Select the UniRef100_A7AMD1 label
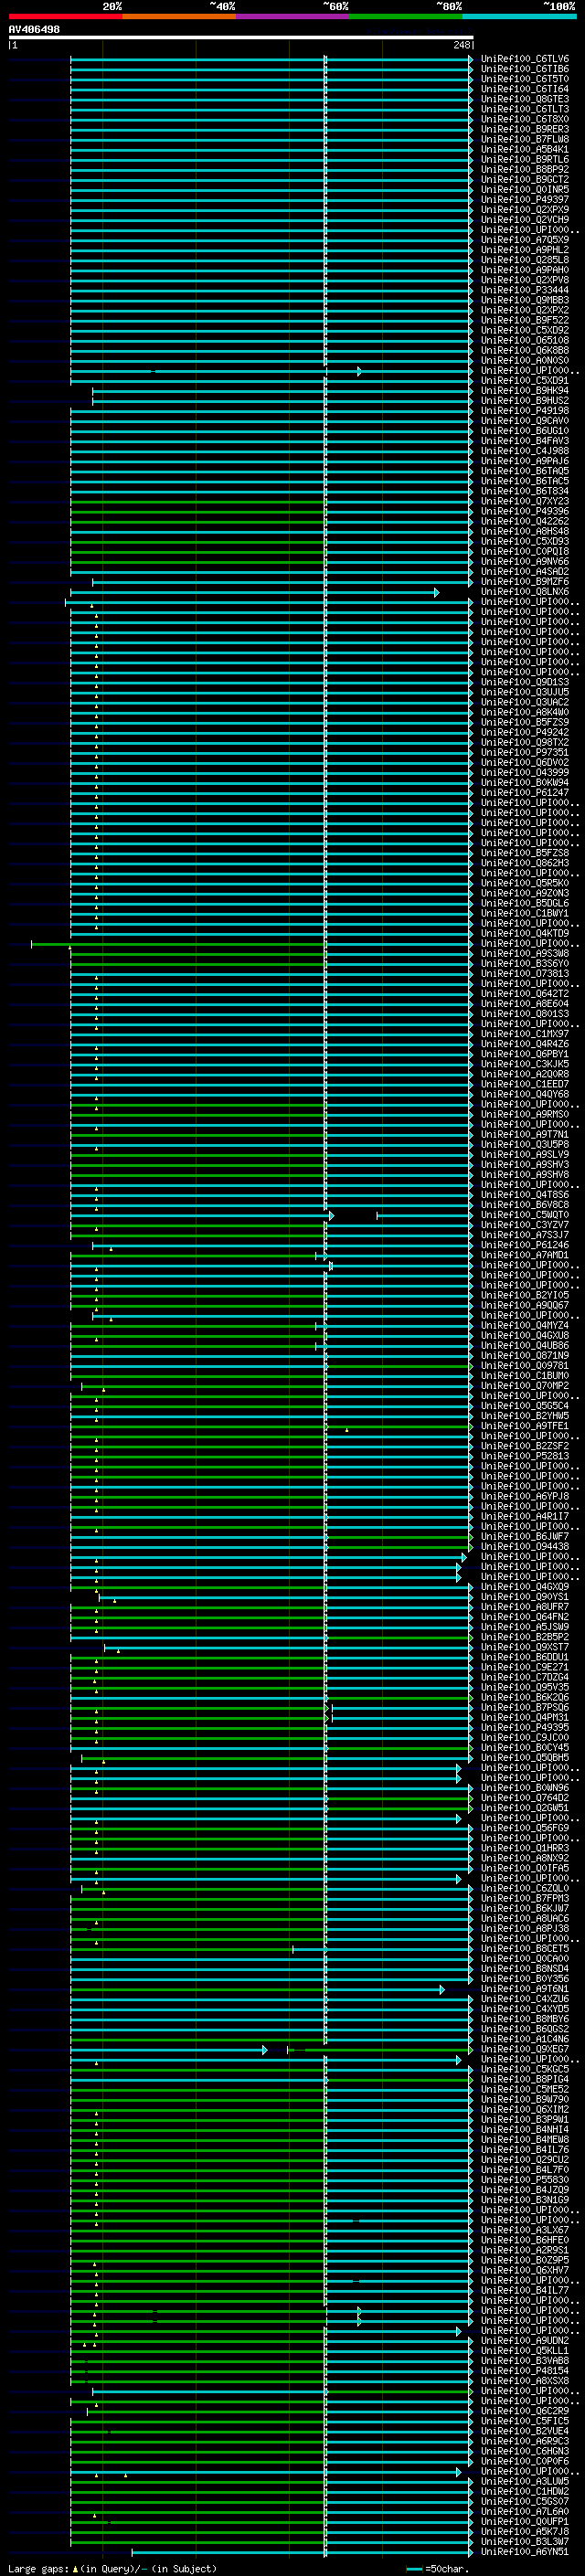Image resolution: width=585 pixels, height=2576 pixels. pos(525,1255)
